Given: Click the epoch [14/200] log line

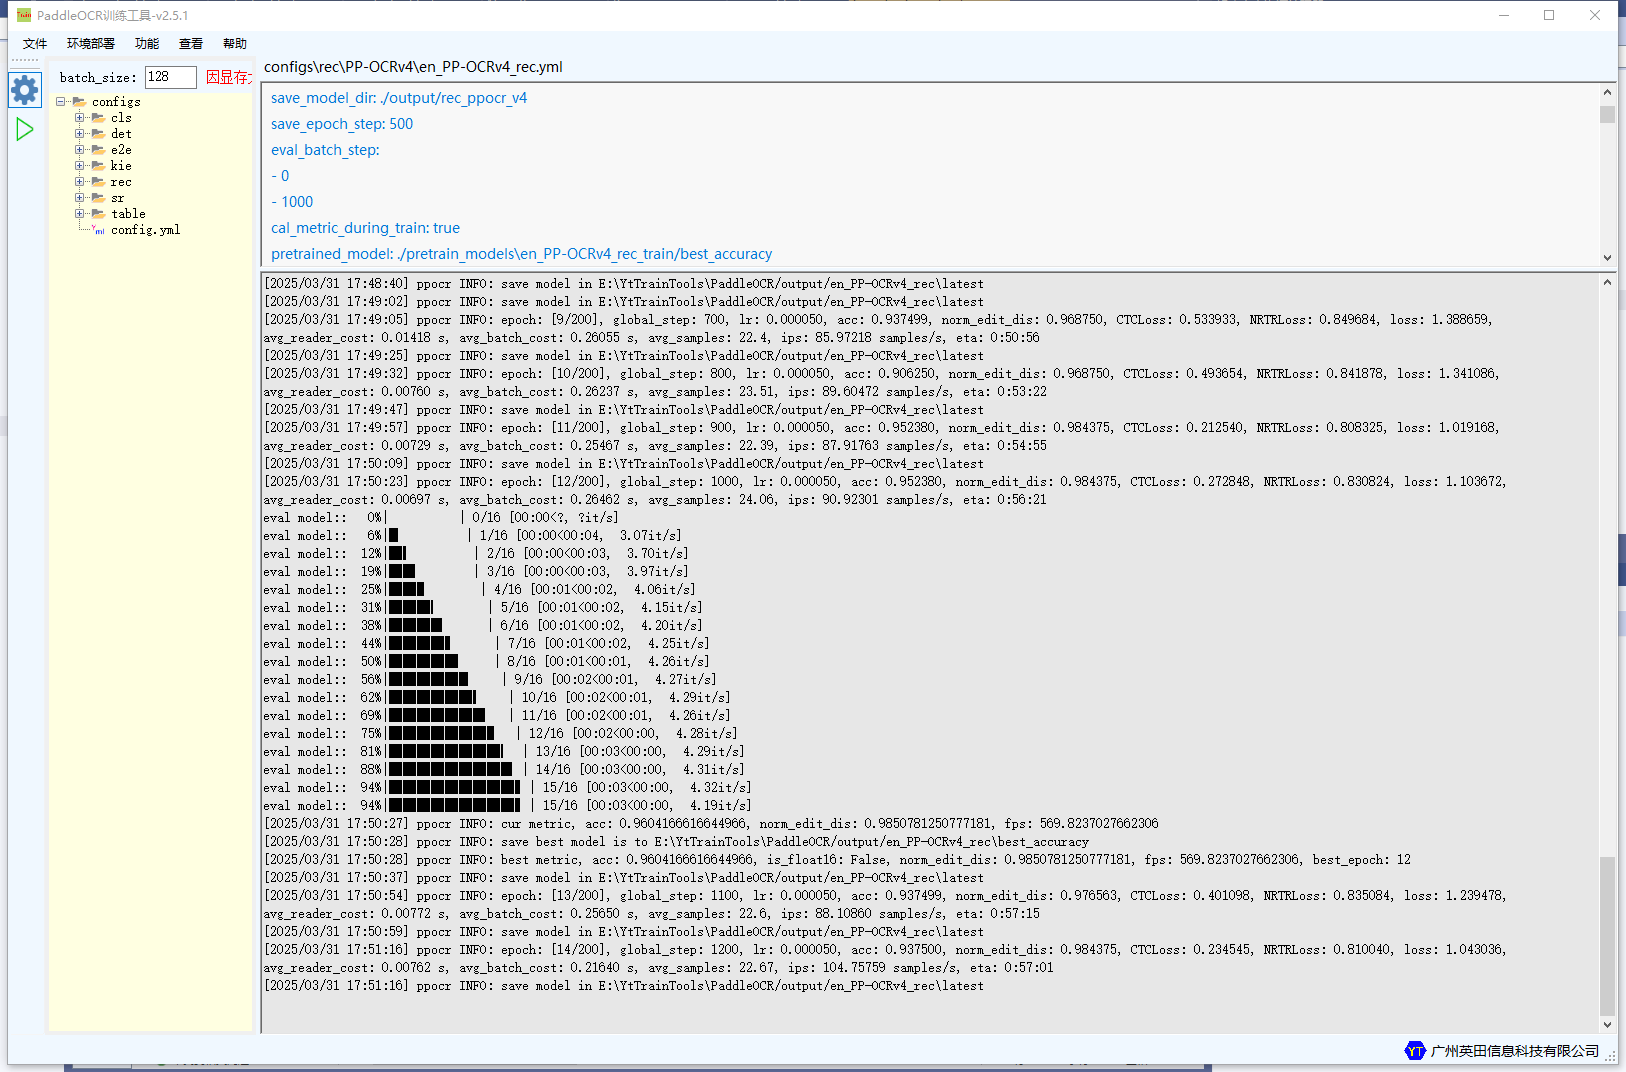Looking at the screenshot, I should [885, 959].
